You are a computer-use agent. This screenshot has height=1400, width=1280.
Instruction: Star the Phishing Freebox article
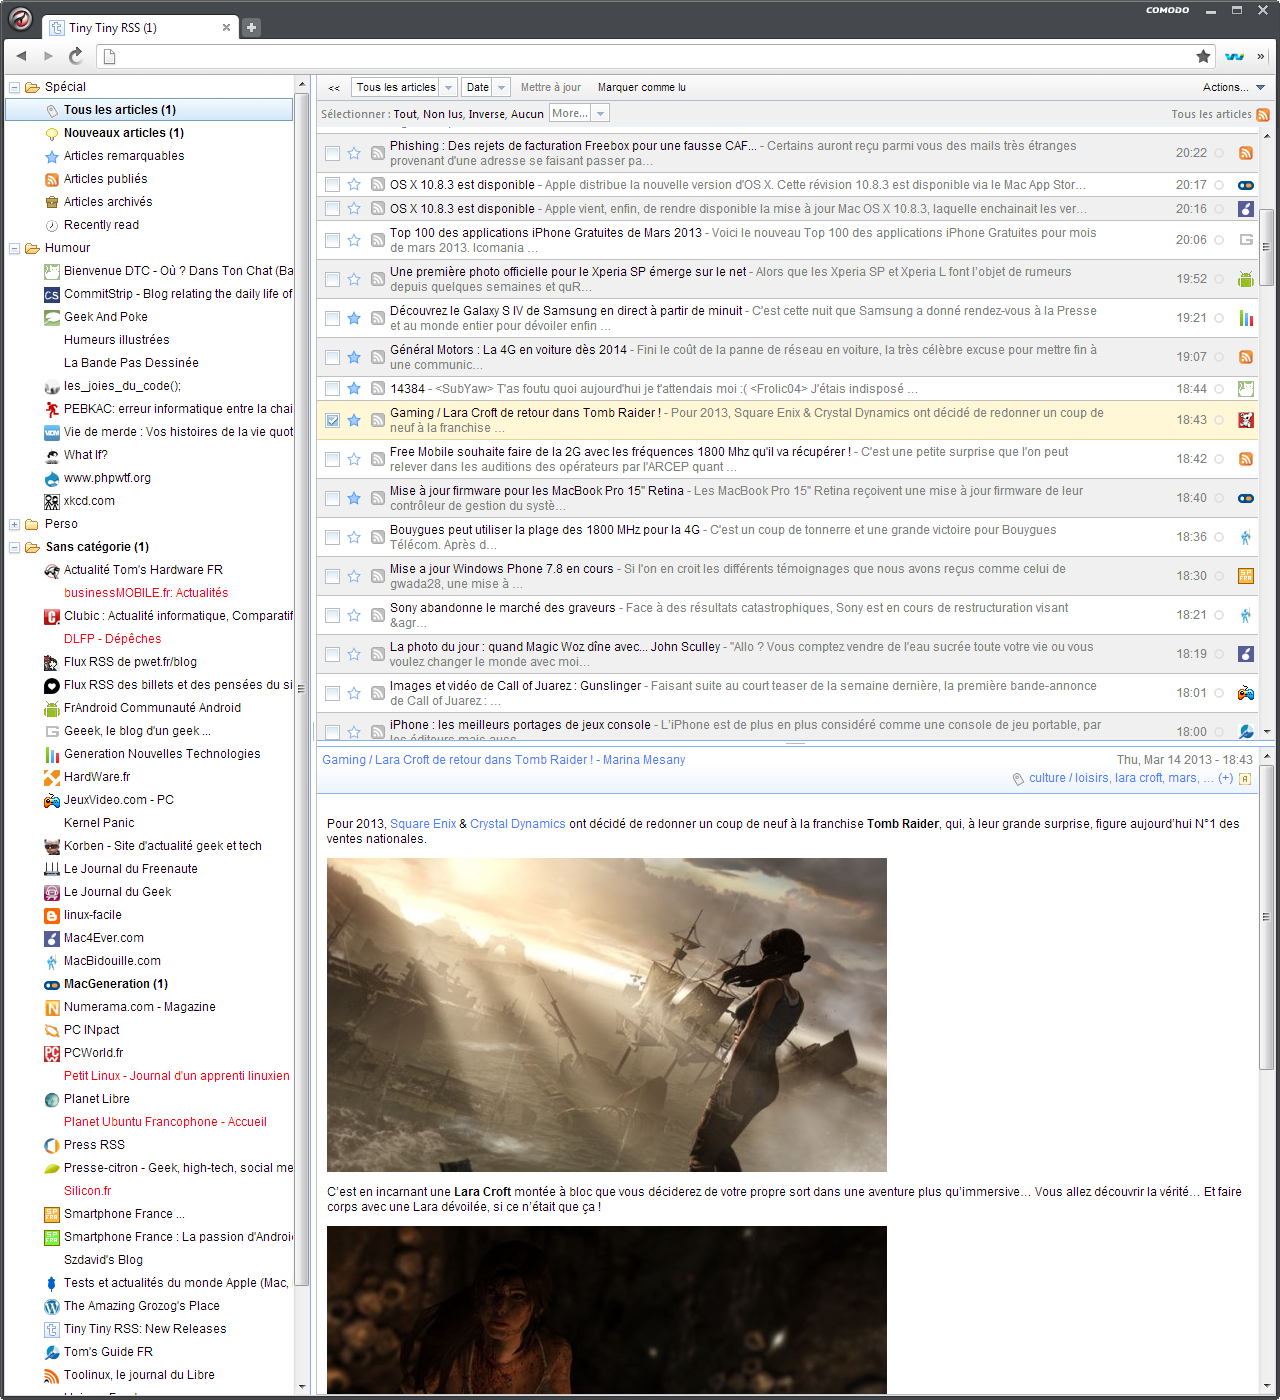tap(354, 153)
